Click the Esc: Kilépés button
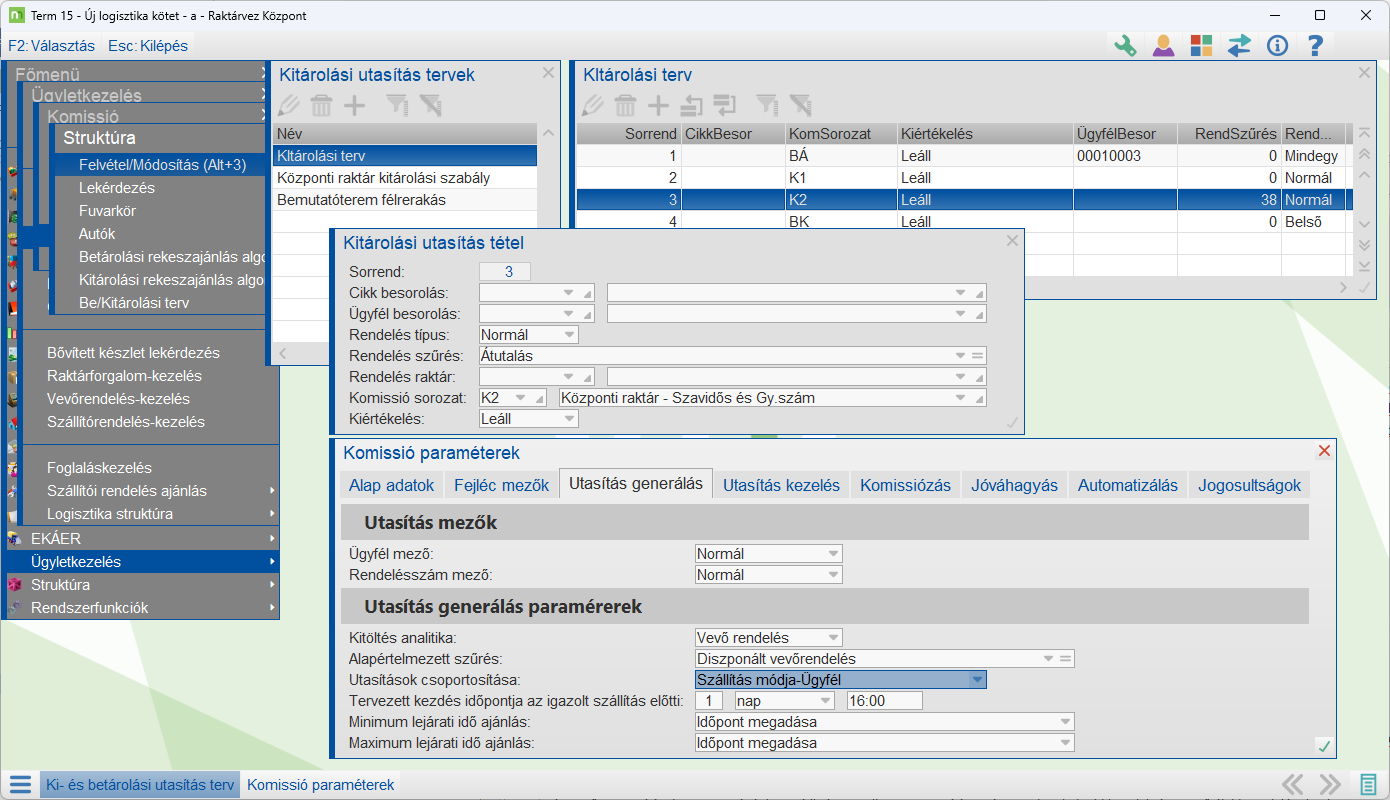1390x800 pixels. (x=147, y=46)
